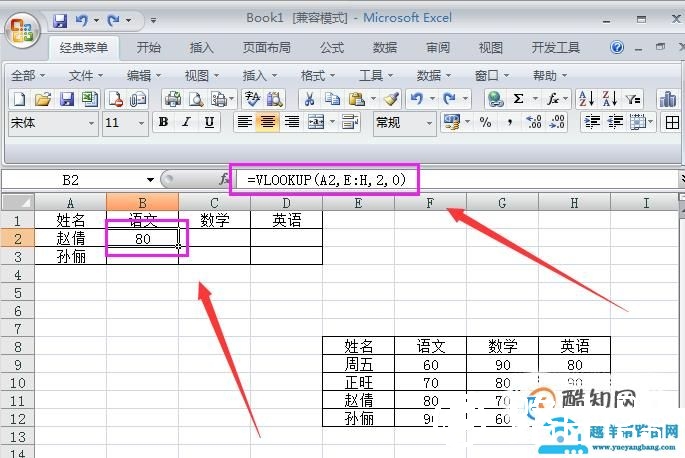
Task: Open the font name dropdown 宋体
Action: click(91, 123)
